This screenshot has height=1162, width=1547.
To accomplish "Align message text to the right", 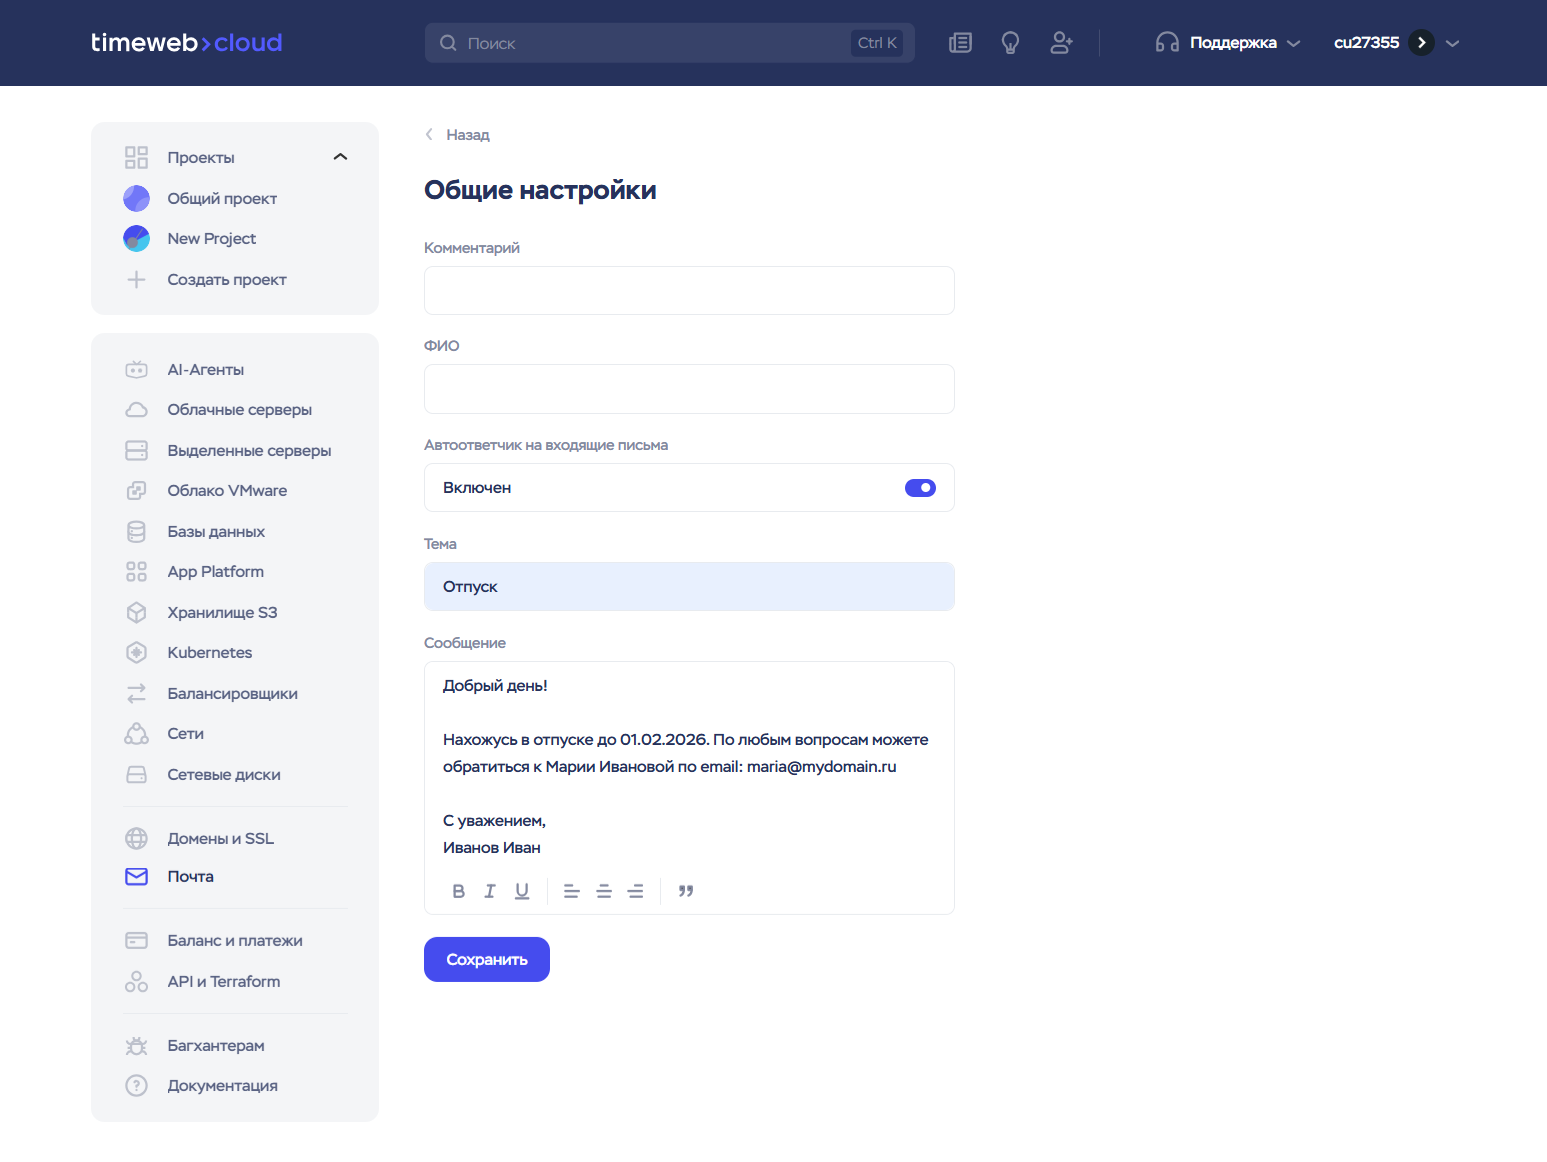I will (x=635, y=891).
